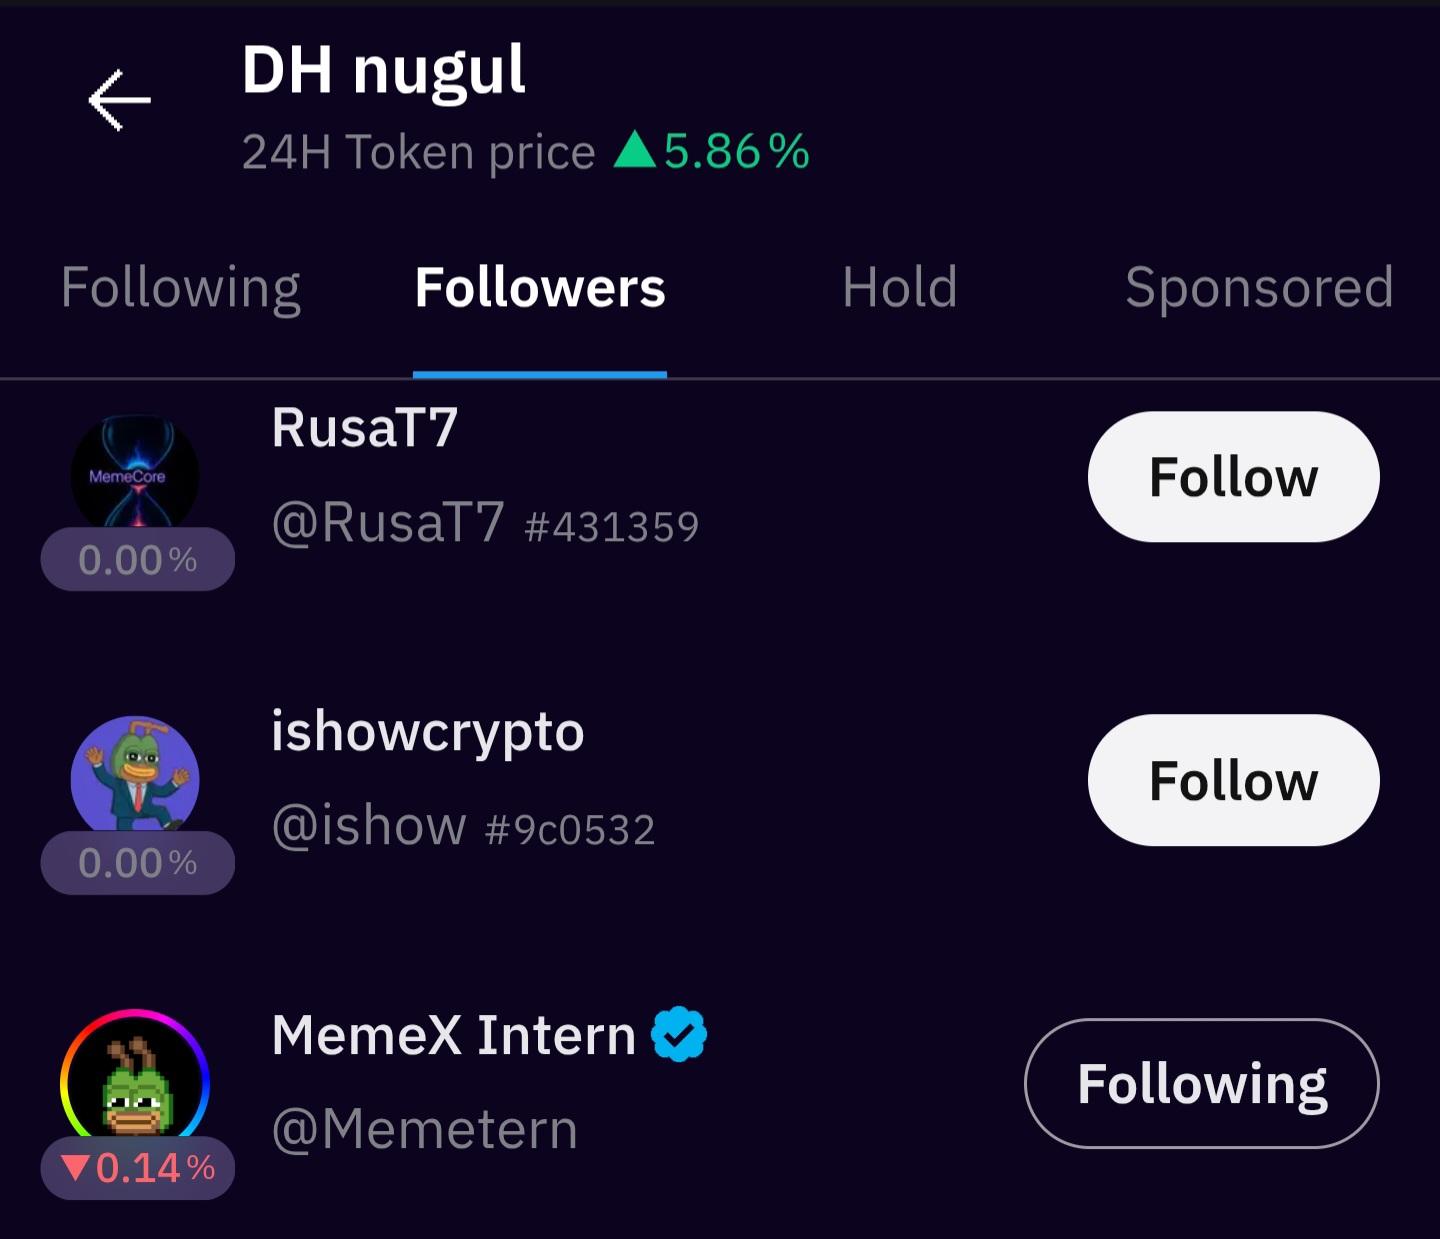Toggle Following button for MemeX Intern

pos(1201,1084)
